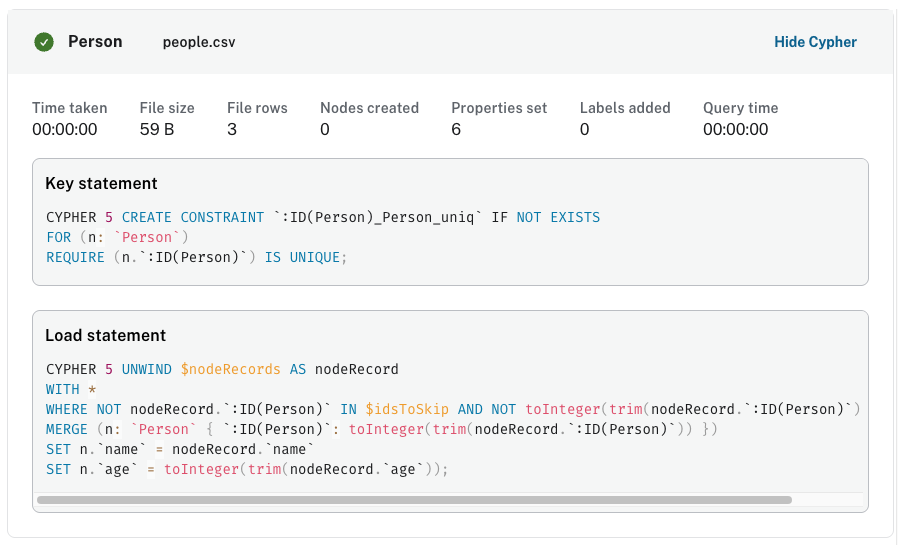Image resolution: width=898 pixels, height=545 pixels.
Task: Click the people.csv file name
Action: (x=199, y=43)
